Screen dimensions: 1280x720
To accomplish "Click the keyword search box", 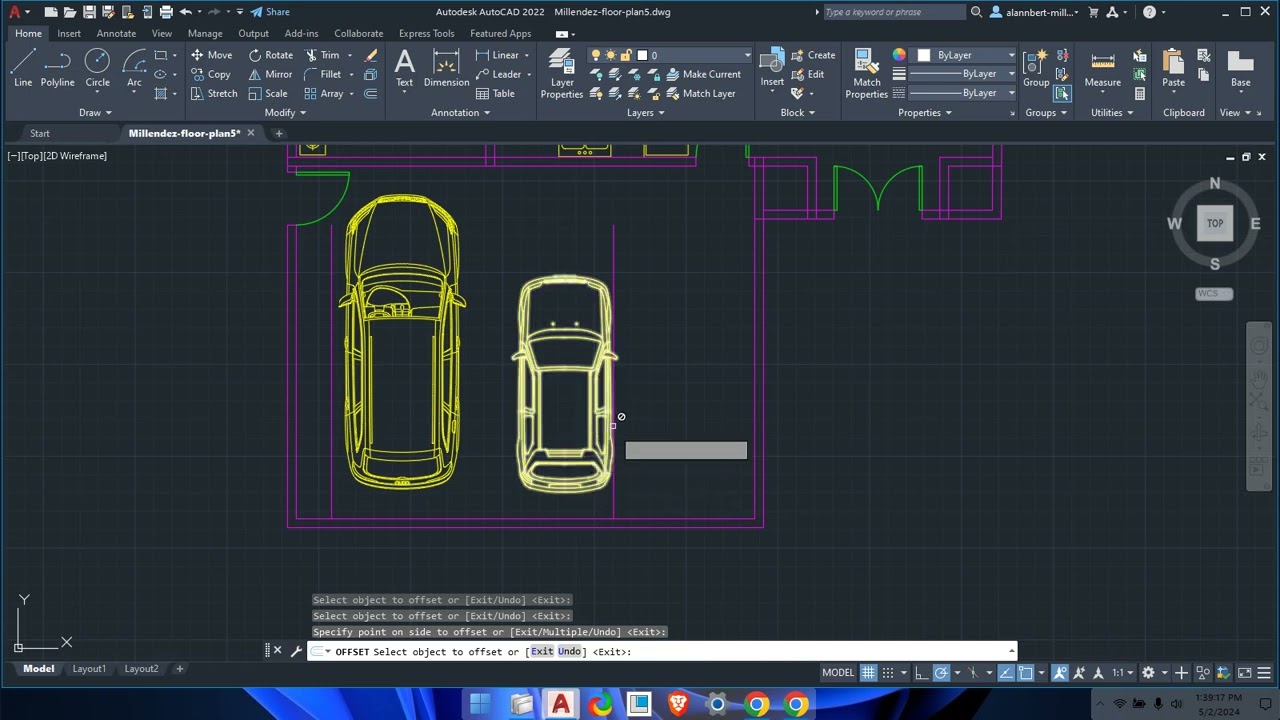I will click(x=895, y=12).
